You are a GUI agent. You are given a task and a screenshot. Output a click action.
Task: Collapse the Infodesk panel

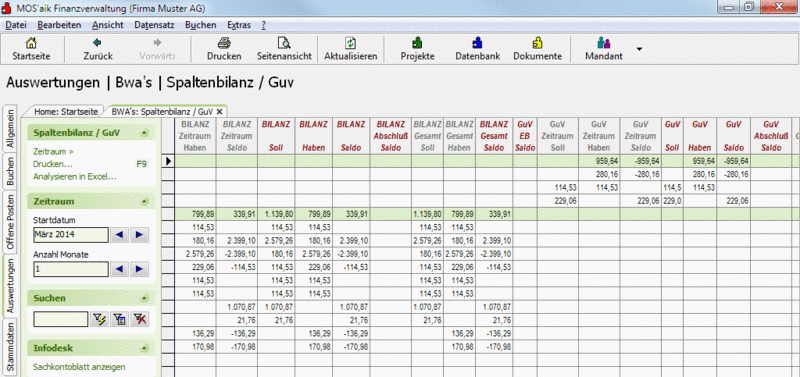(145, 348)
